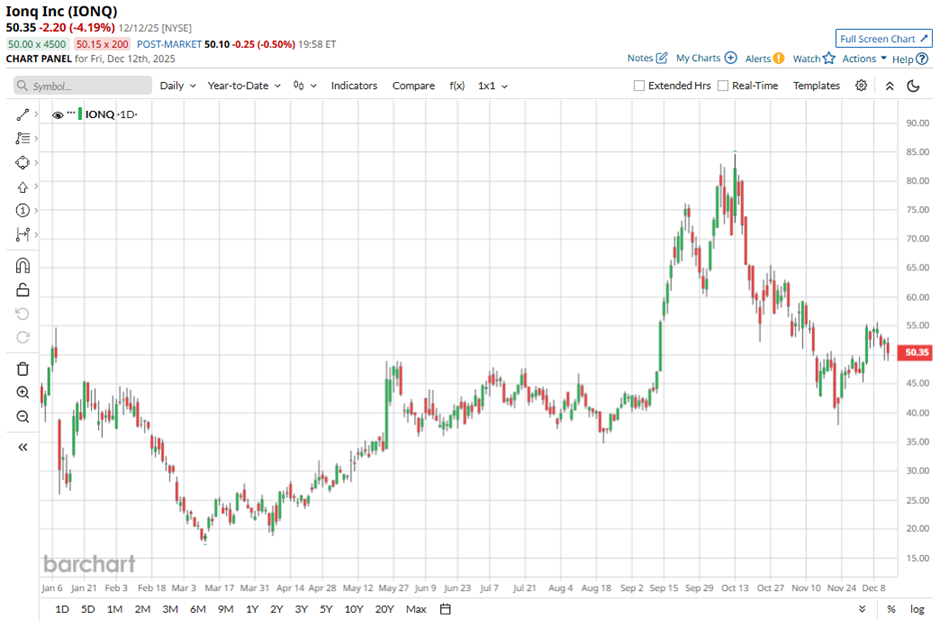Select the 3M range button
This screenshot has height=629, width=940.
170,609
